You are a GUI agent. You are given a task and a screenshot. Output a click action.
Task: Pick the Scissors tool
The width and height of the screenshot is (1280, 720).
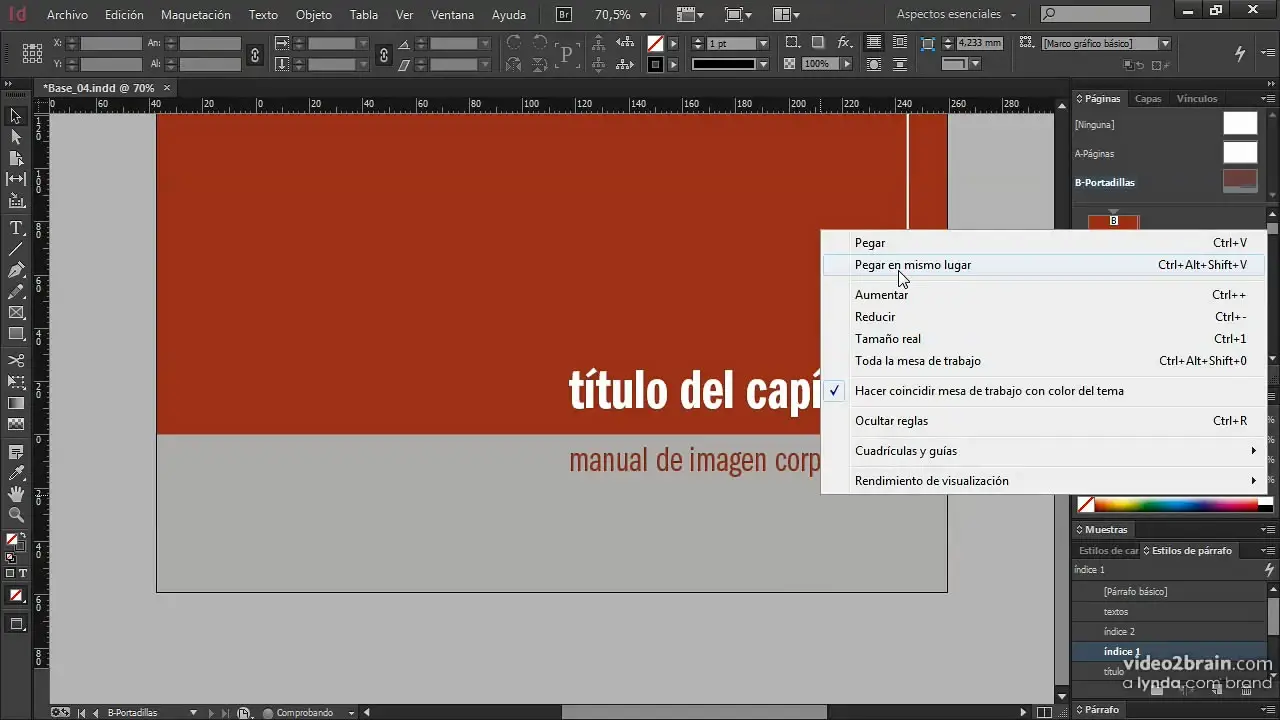click(16, 360)
